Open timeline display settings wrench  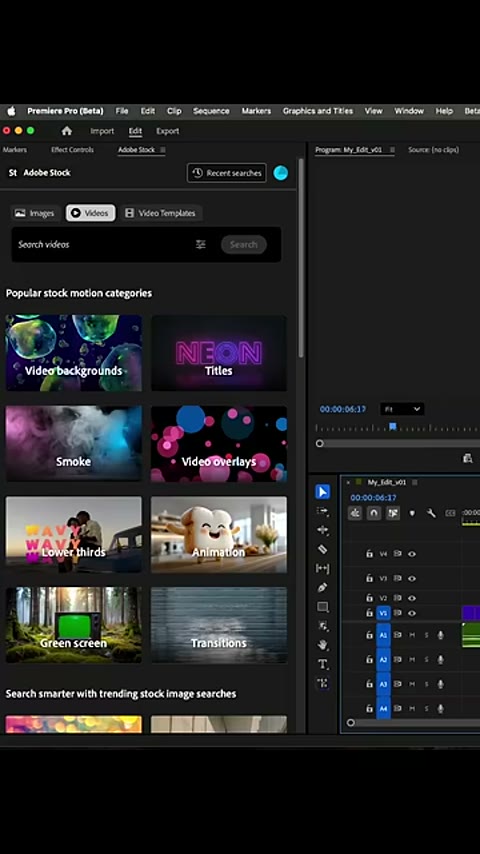pyautogui.click(x=431, y=513)
